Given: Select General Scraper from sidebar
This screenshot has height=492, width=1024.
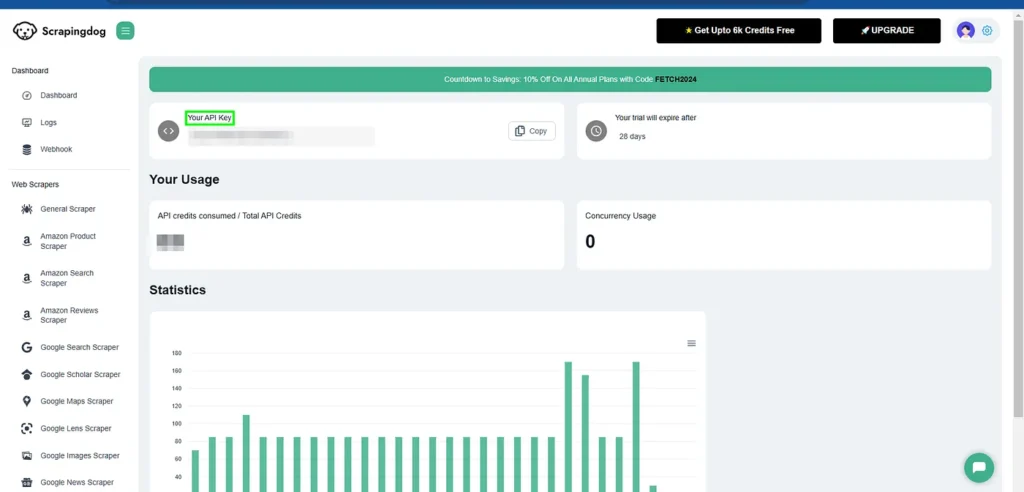Looking at the screenshot, I should pyautogui.click(x=67, y=209).
